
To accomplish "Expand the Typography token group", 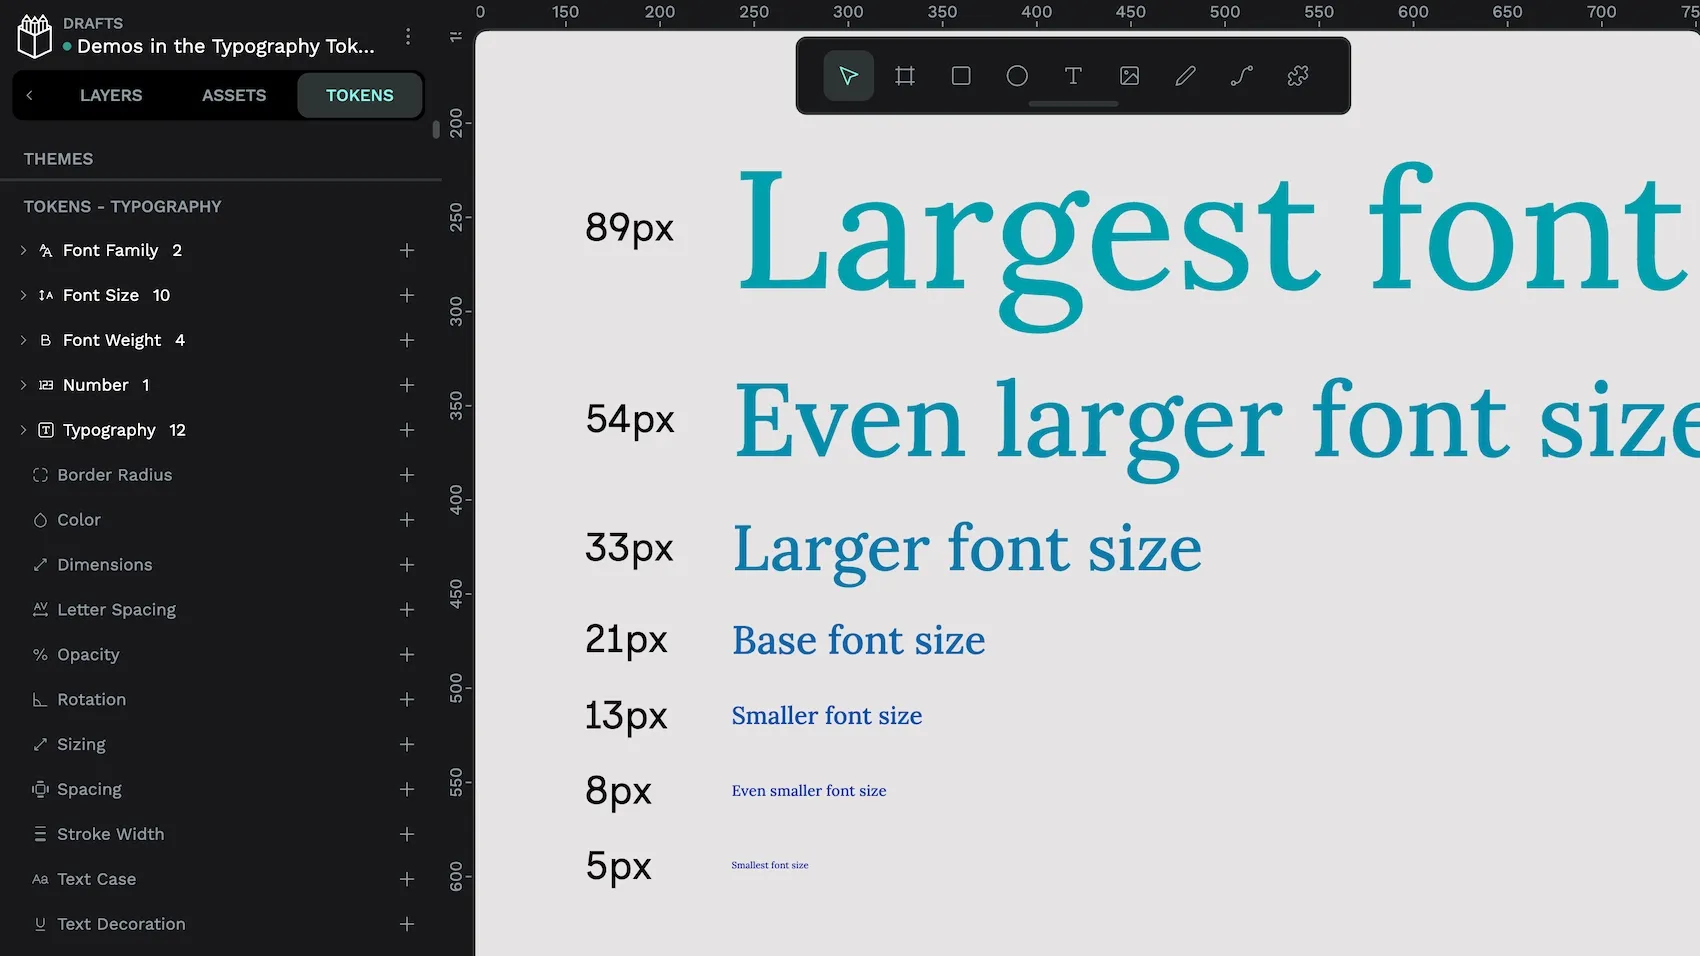I will [23, 430].
